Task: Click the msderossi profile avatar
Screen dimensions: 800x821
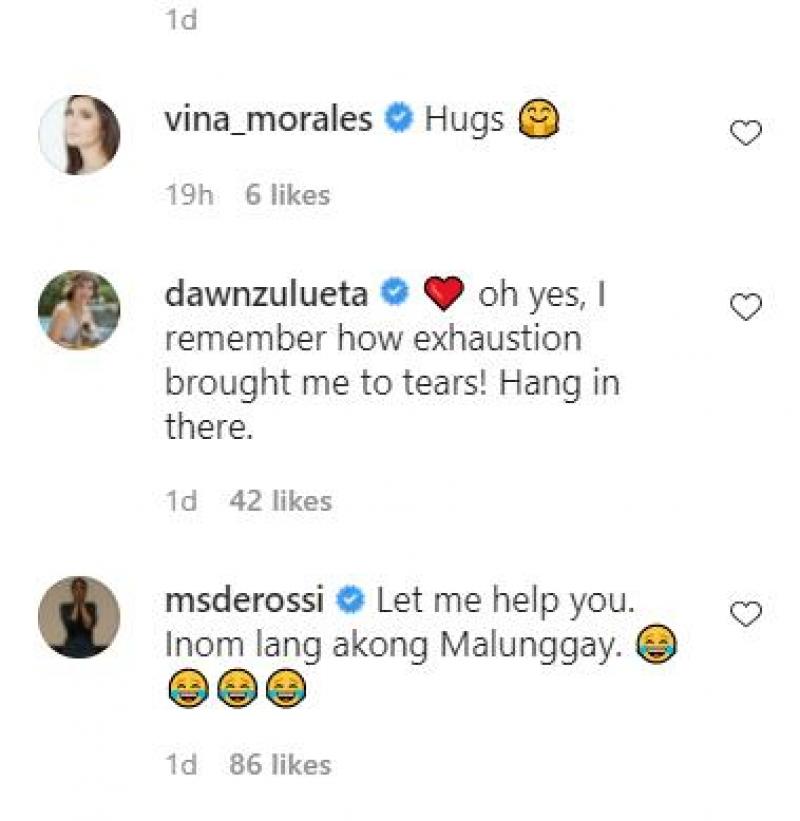Action: coord(79,617)
